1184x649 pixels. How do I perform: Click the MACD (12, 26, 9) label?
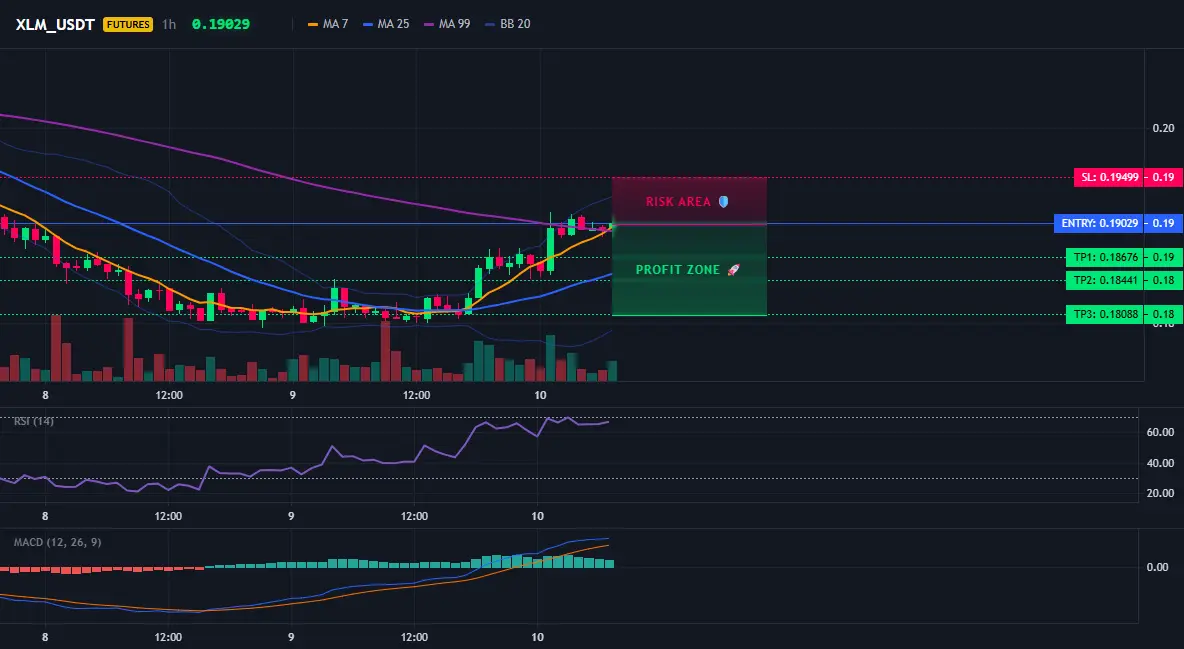click(57, 542)
